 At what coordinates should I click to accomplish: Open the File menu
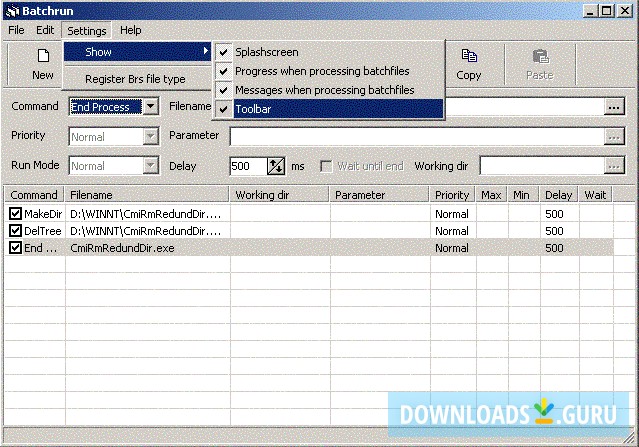pos(16,31)
